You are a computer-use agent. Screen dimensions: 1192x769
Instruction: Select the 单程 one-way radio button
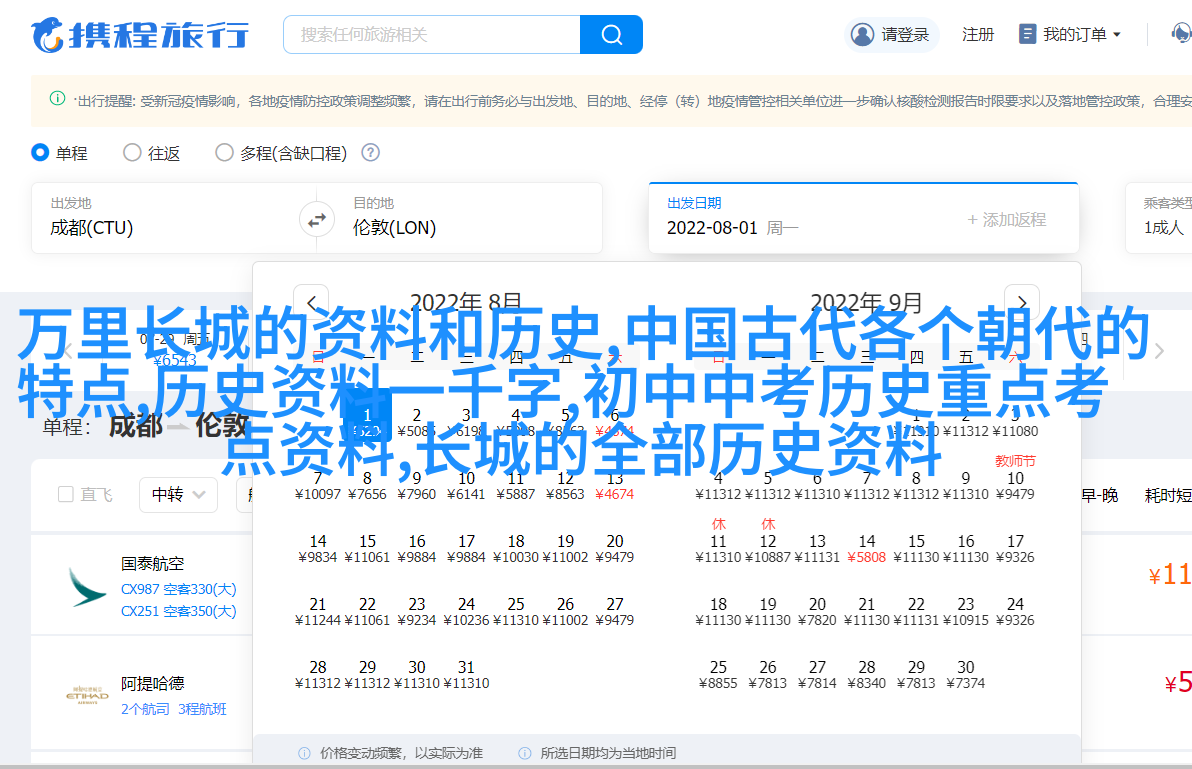pyautogui.click(x=40, y=153)
